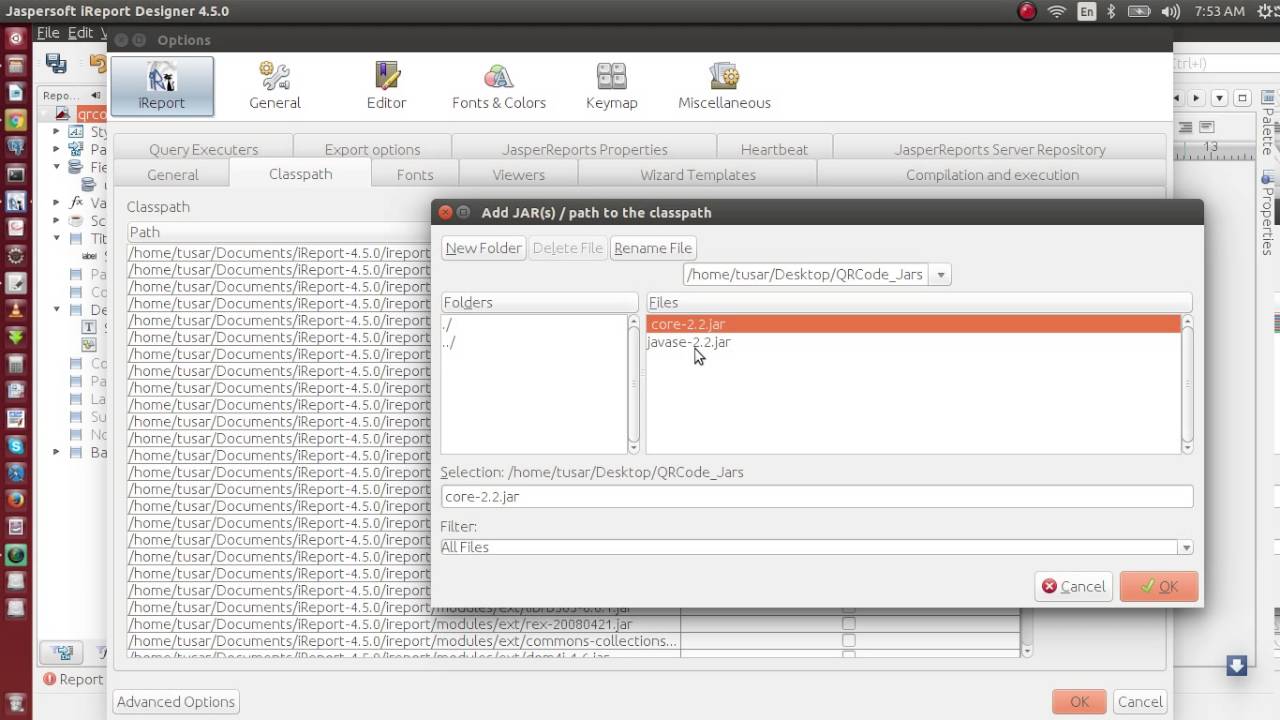This screenshot has height=720, width=1280.
Task: Expand the Styles node in report tree
Action: (x=57, y=131)
